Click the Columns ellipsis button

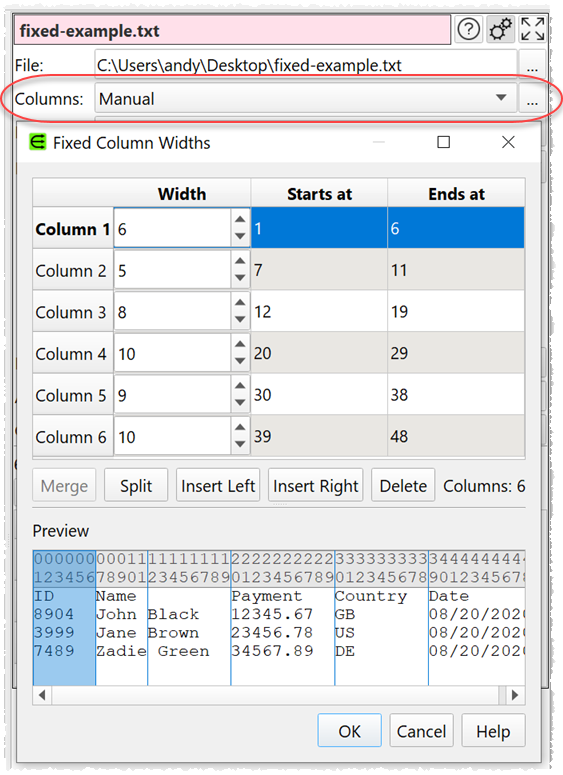532,99
